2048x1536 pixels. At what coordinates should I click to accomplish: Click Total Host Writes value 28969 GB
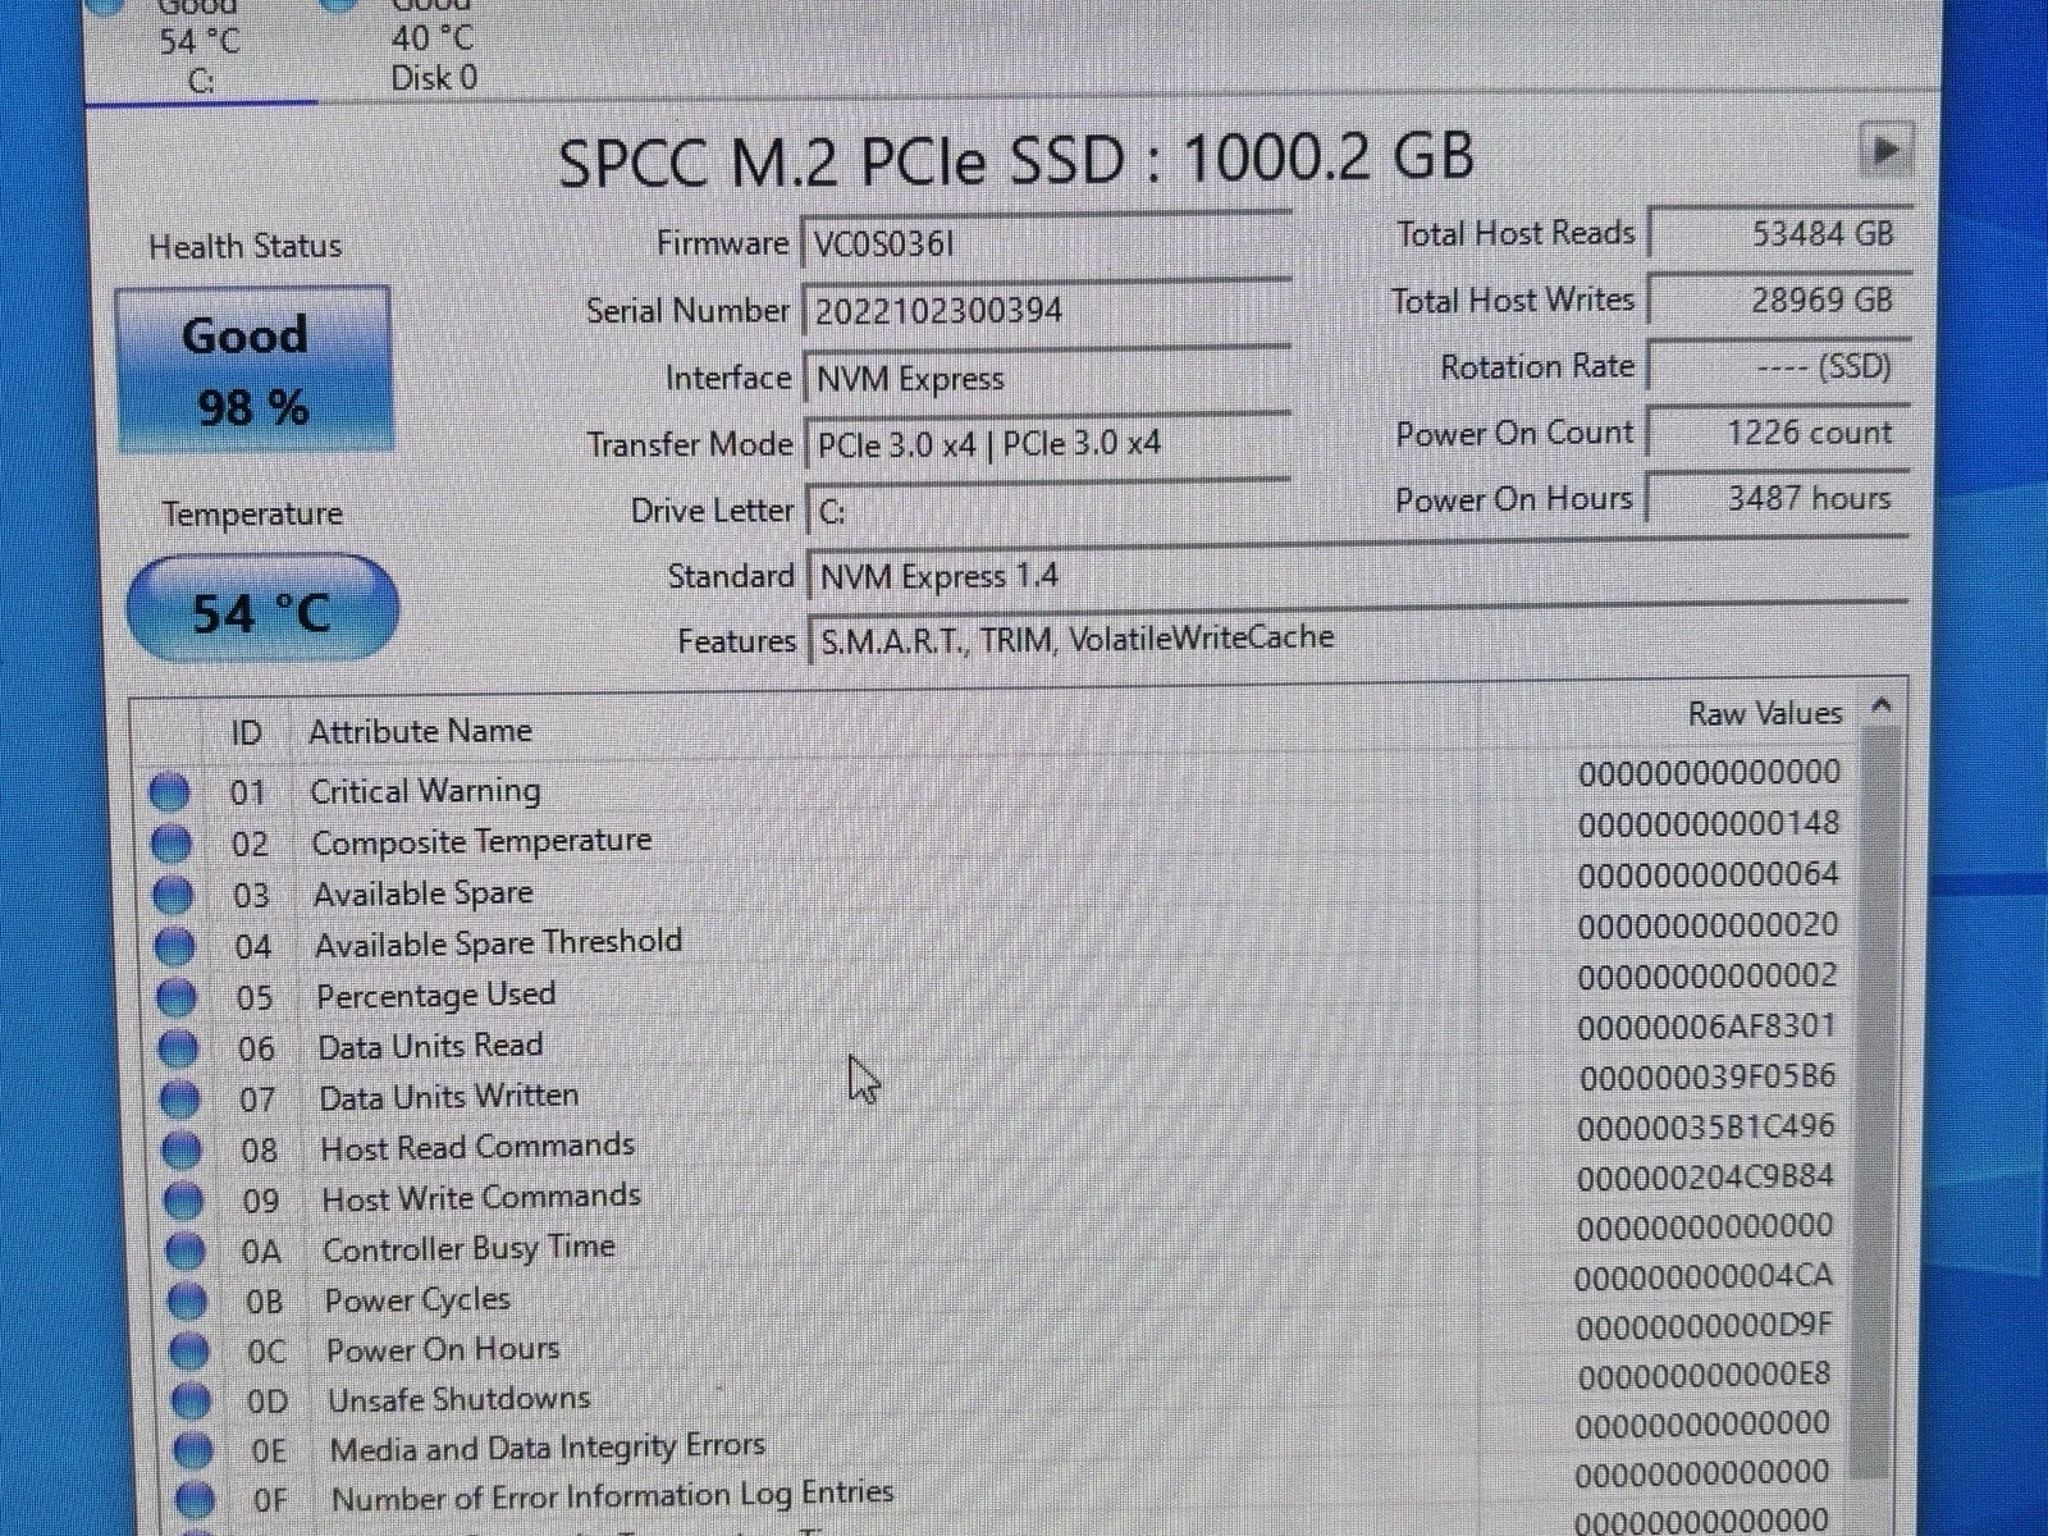click(1780, 300)
